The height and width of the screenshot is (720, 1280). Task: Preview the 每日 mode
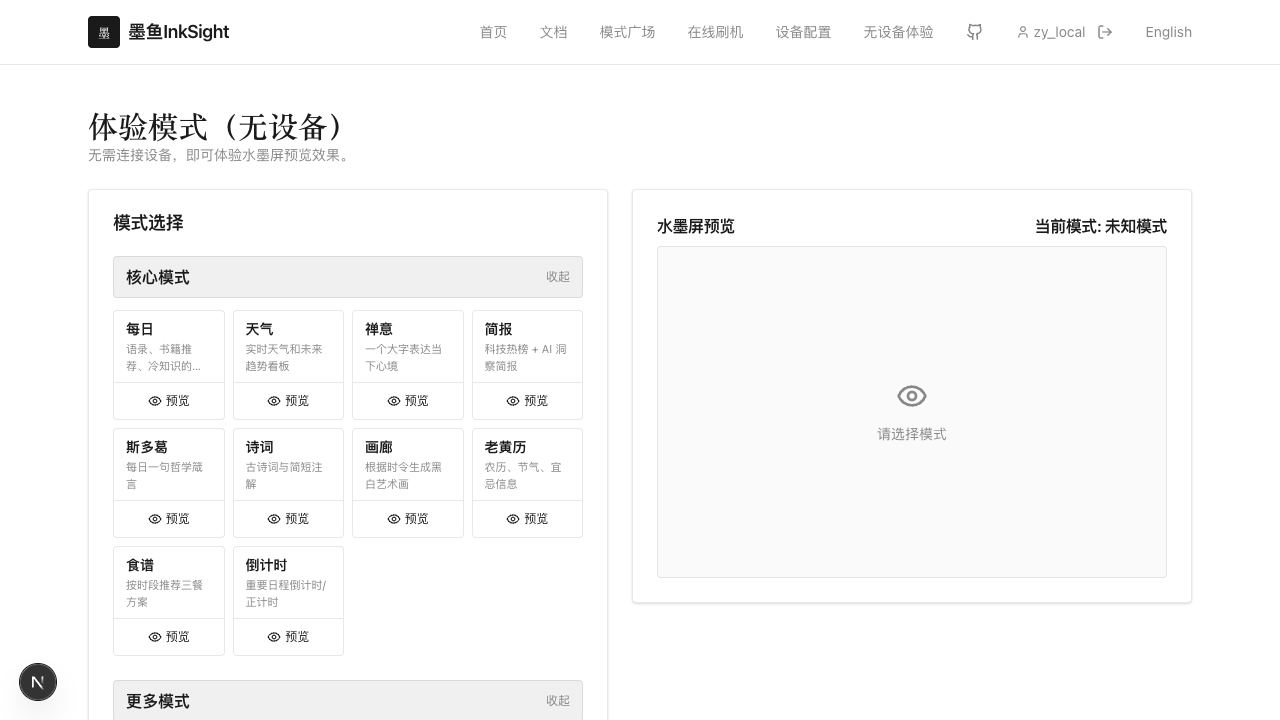tap(169, 401)
